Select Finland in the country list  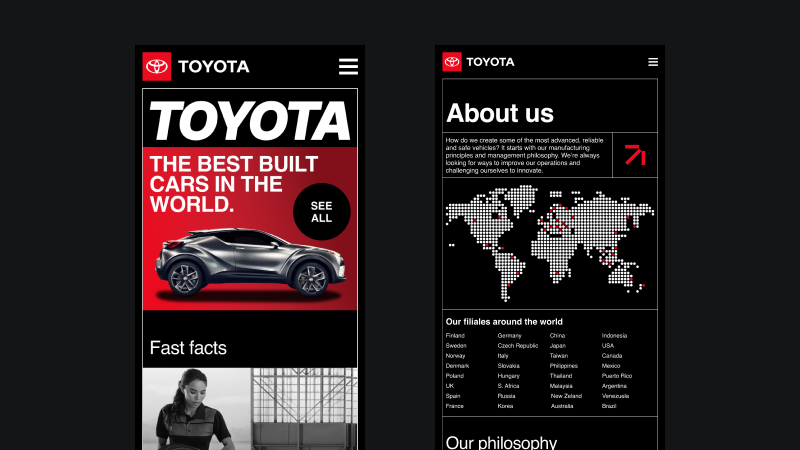455,336
